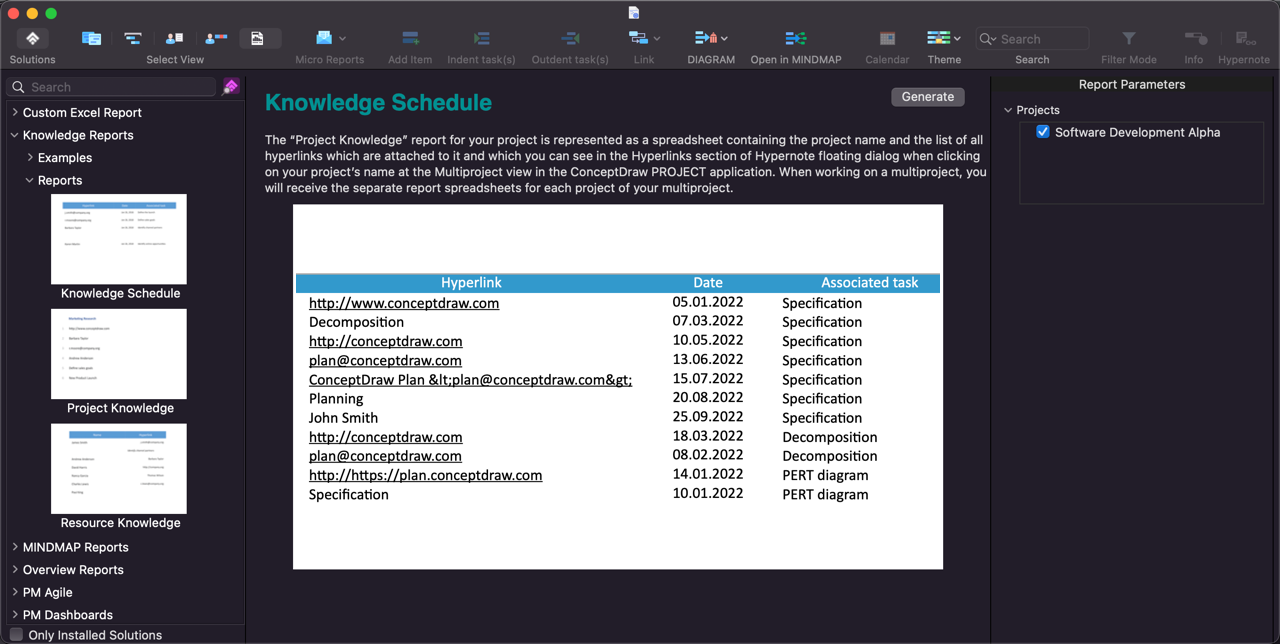Click the Add Item icon
Screen dimensions: 1280x644
point(410,38)
